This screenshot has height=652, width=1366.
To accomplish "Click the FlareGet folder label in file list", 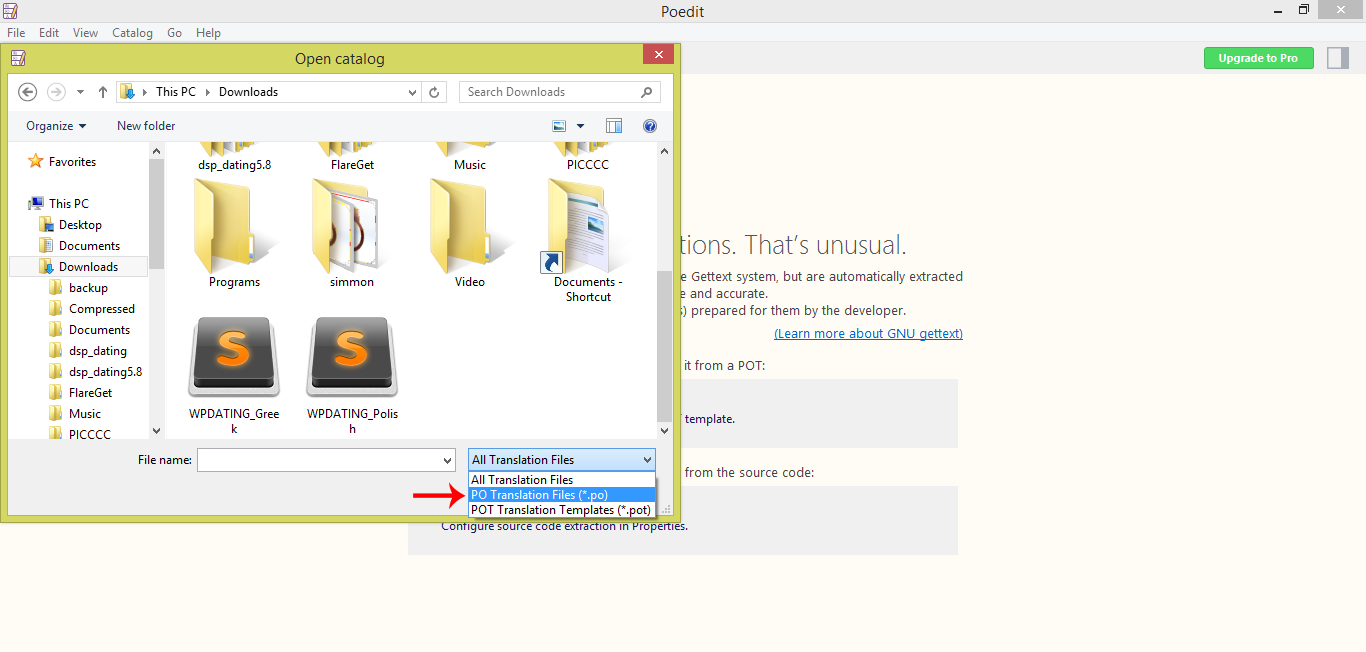I will click(352, 165).
